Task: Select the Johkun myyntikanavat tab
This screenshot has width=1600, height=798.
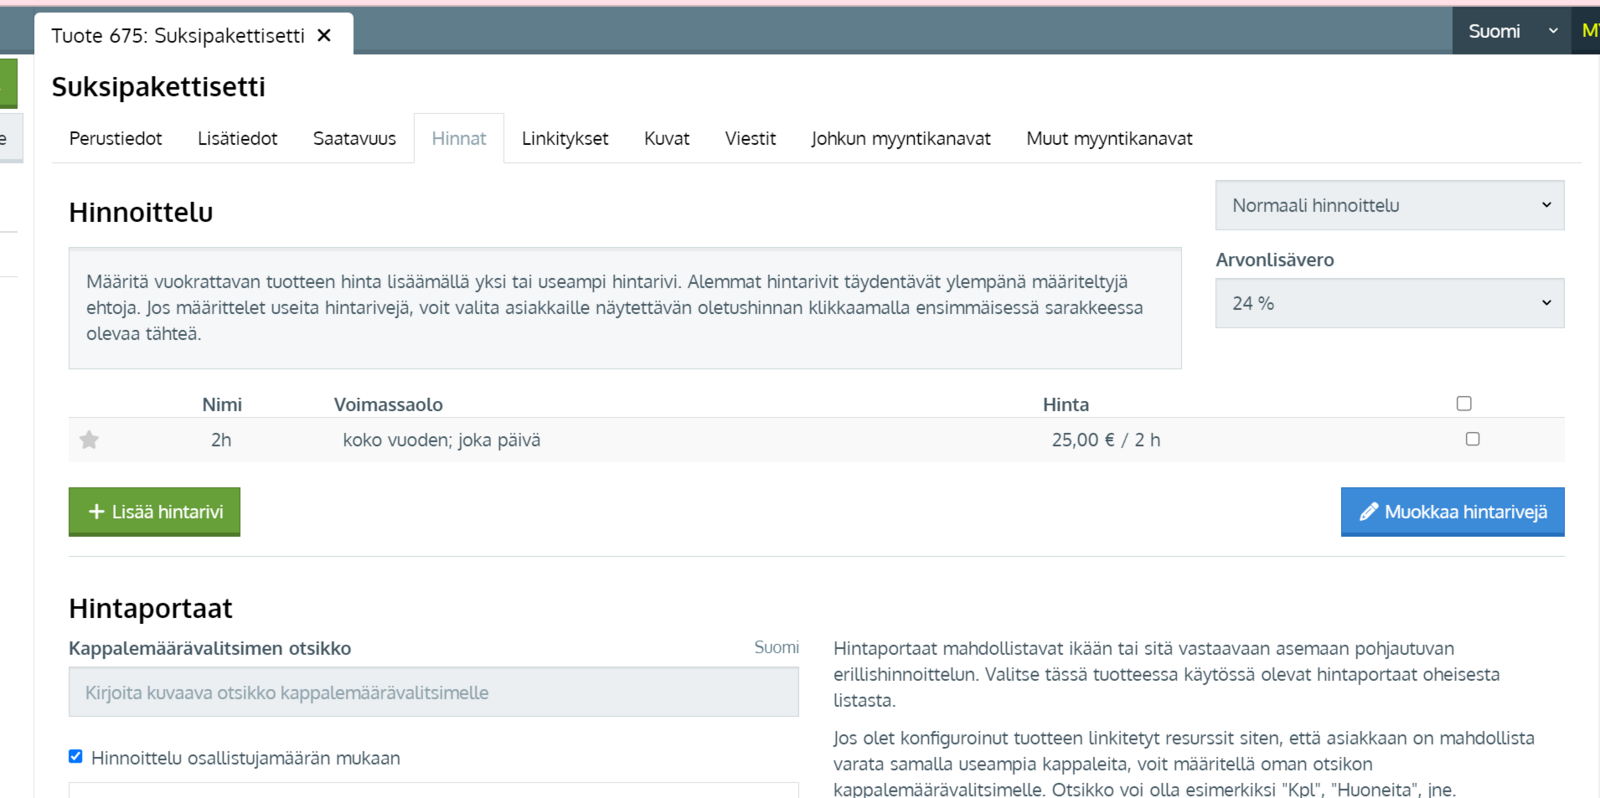Action: click(x=900, y=139)
